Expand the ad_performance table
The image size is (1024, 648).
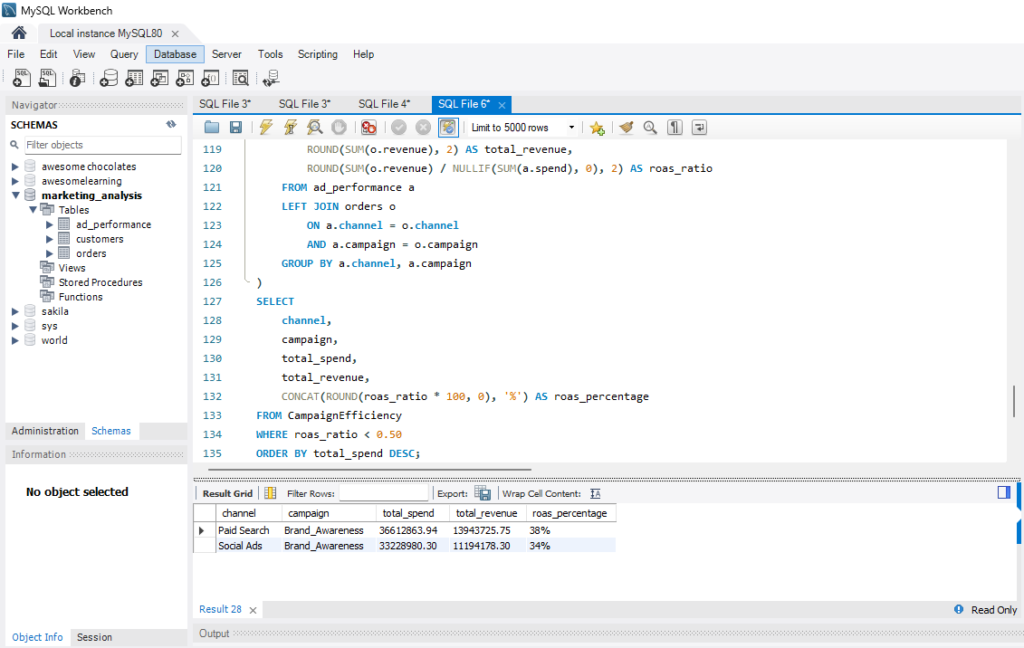coord(49,224)
